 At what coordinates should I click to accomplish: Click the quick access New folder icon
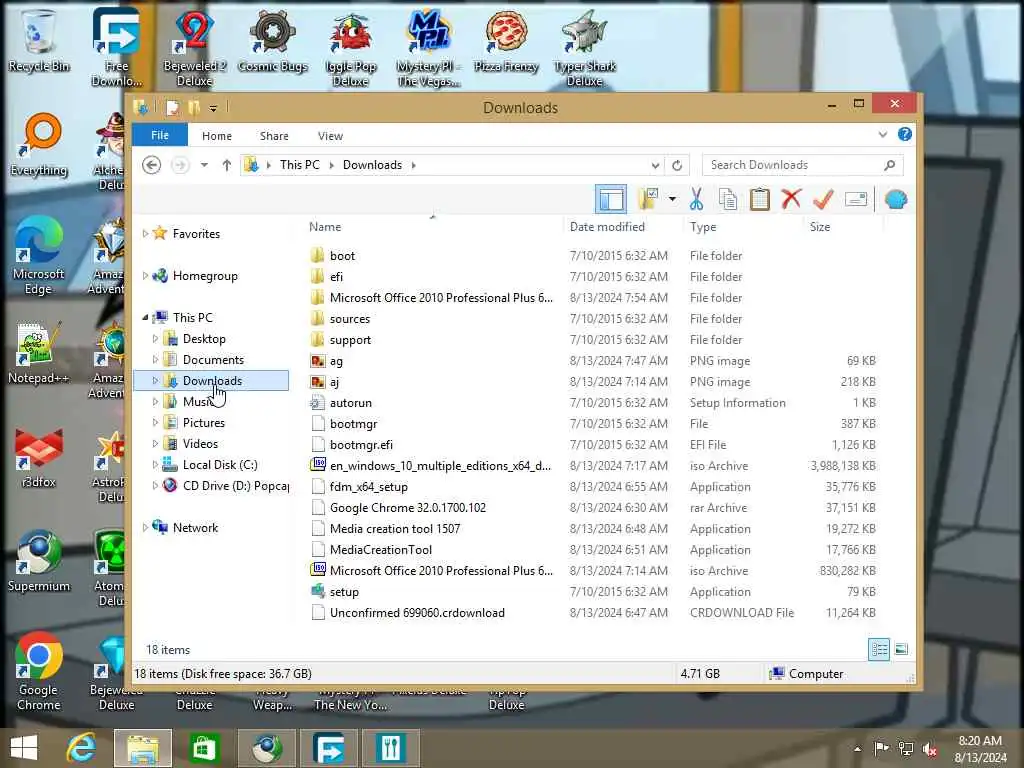194,107
